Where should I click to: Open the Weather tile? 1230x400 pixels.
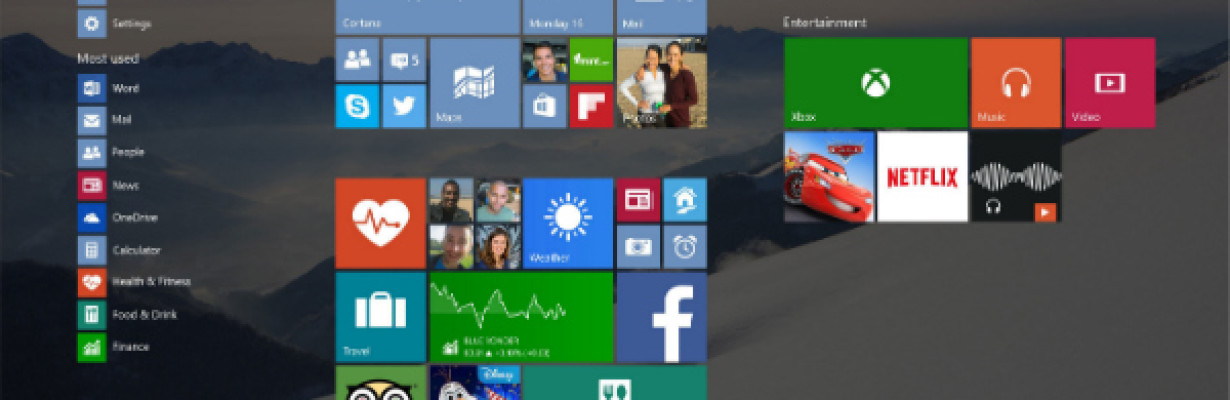point(568,223)
